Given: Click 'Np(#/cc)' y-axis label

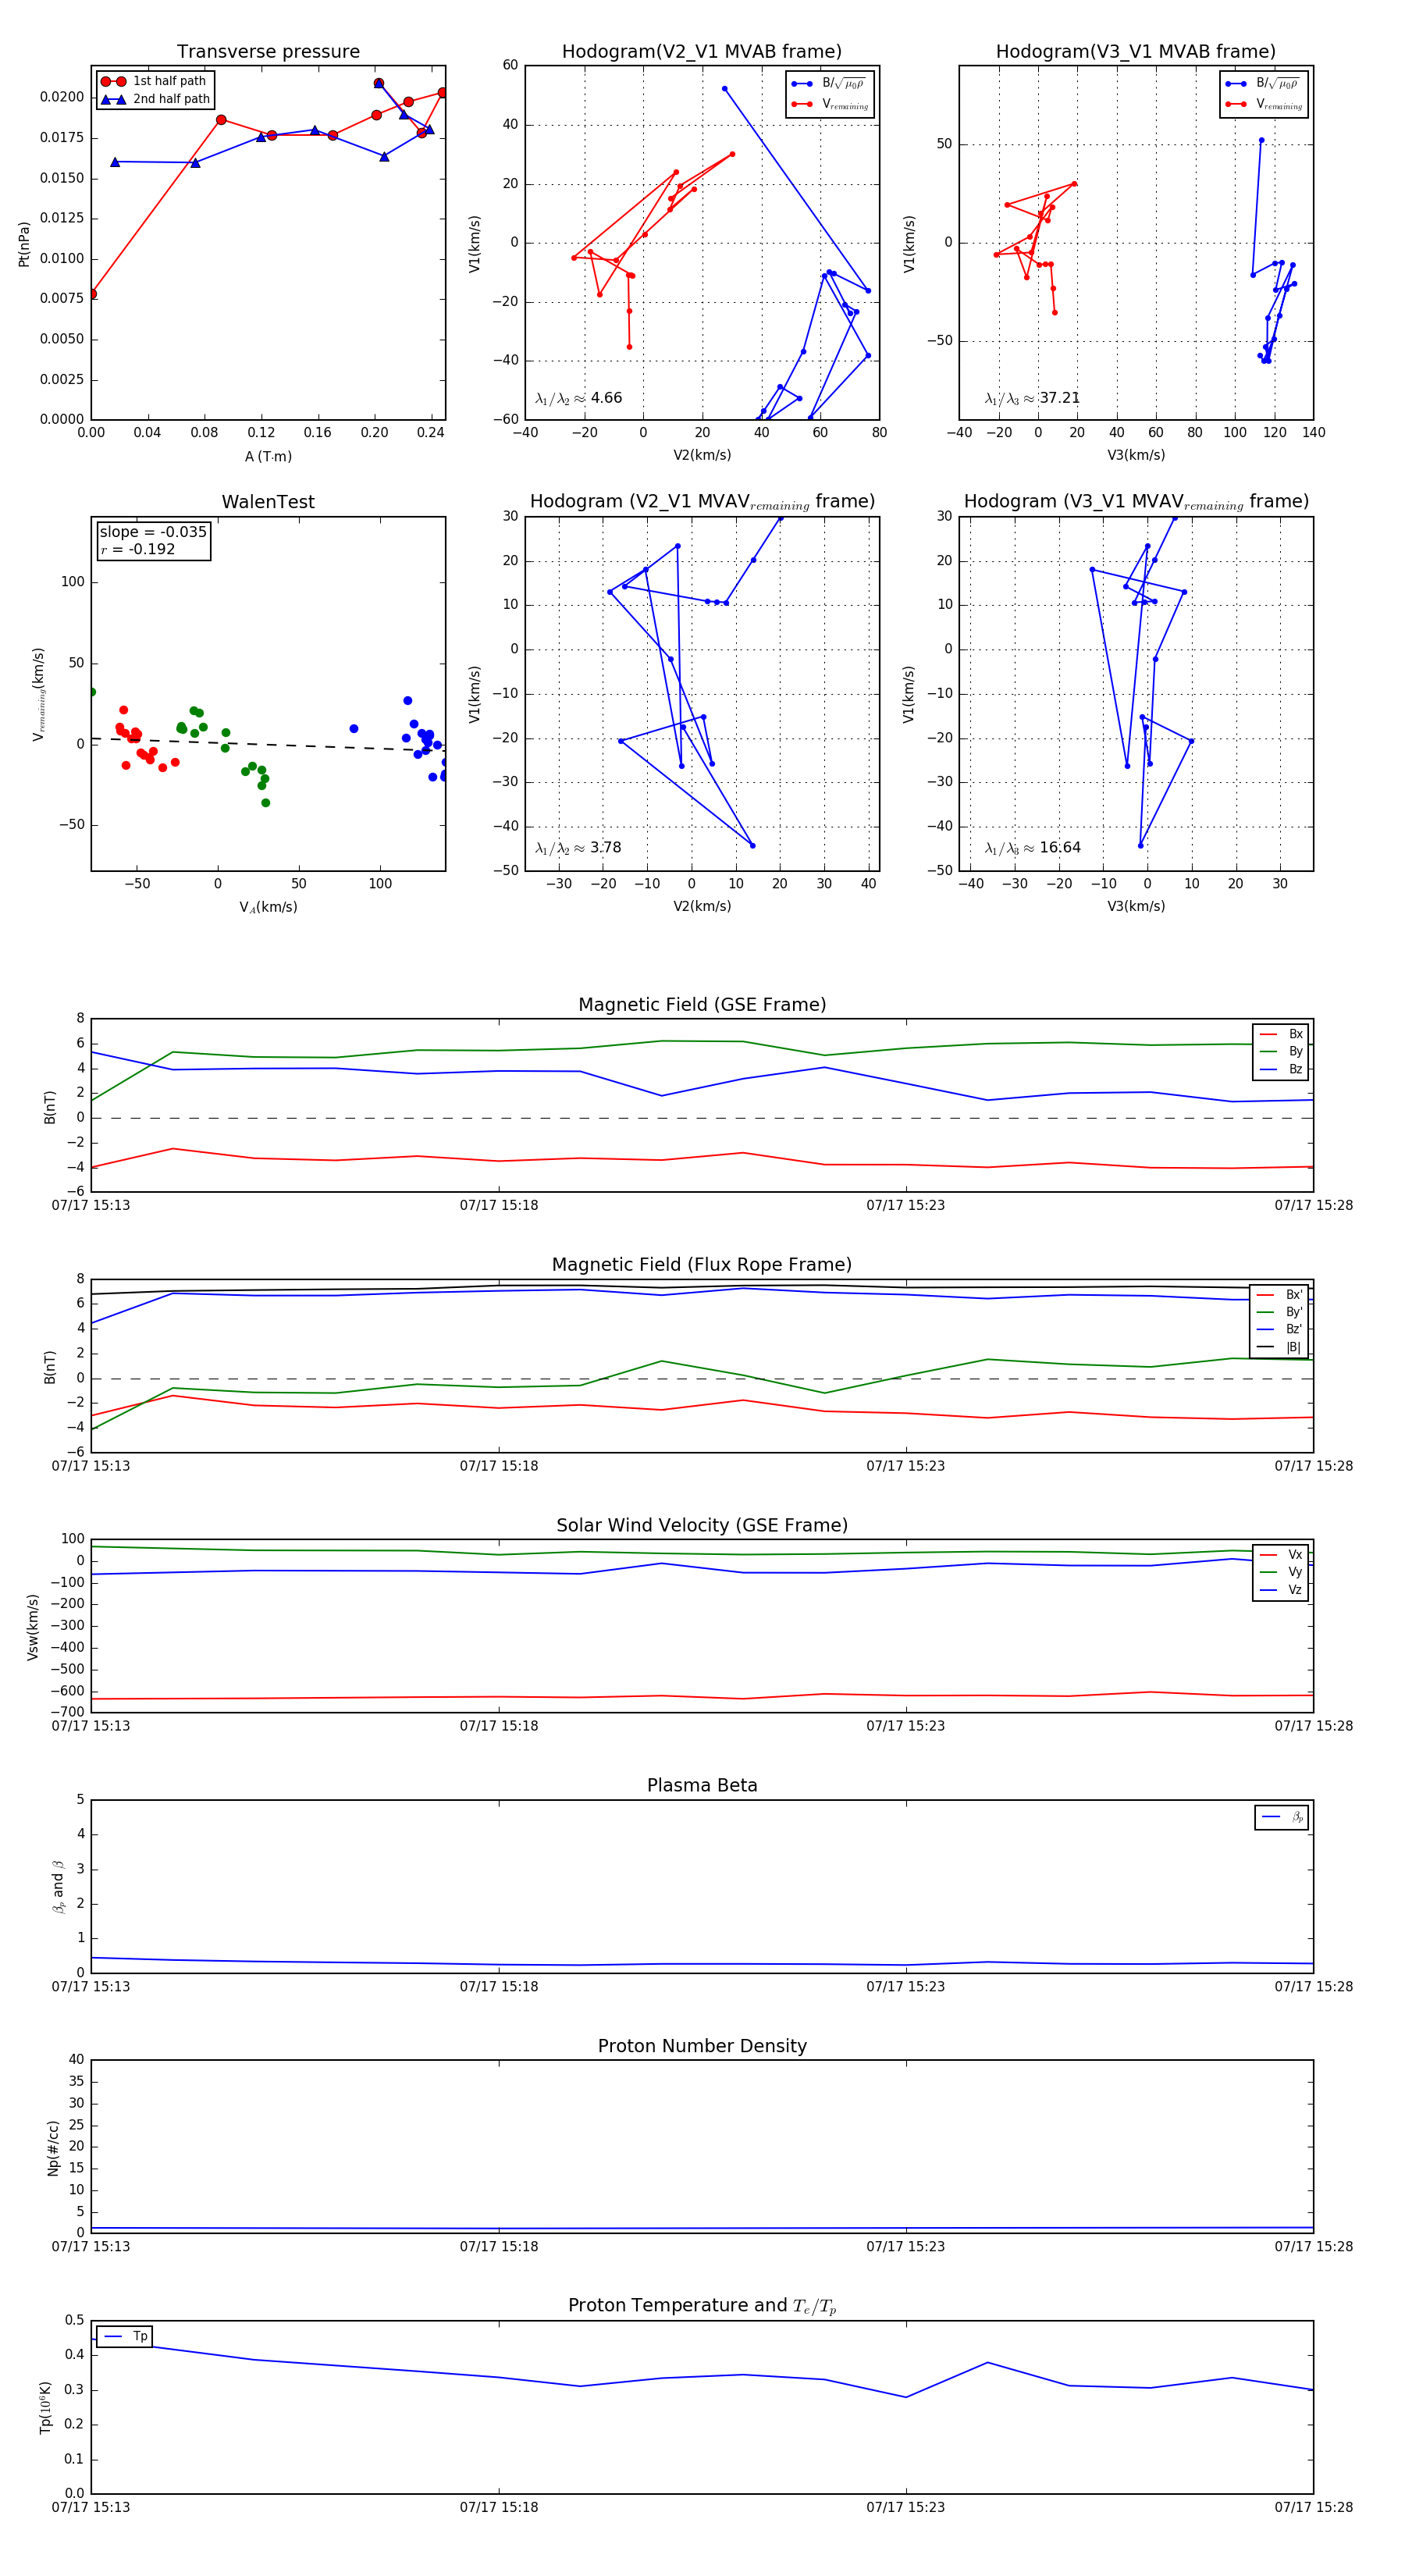Looking at the screenshot, I should click(54, 2148).
